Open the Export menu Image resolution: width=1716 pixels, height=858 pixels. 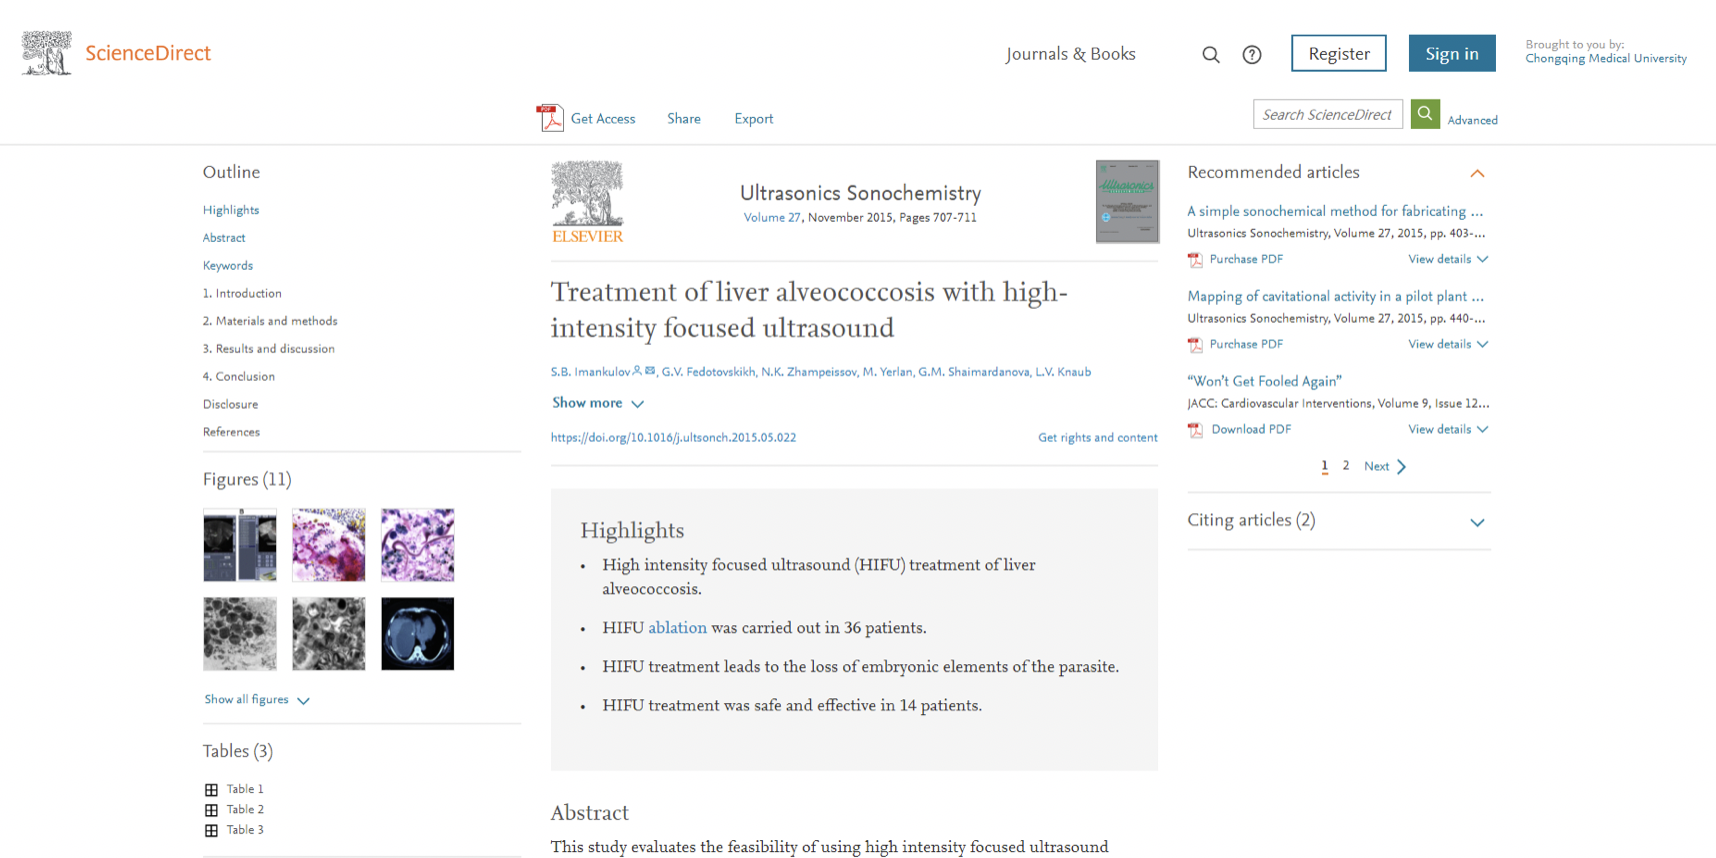pyautogui.click(x=753, y=119)
